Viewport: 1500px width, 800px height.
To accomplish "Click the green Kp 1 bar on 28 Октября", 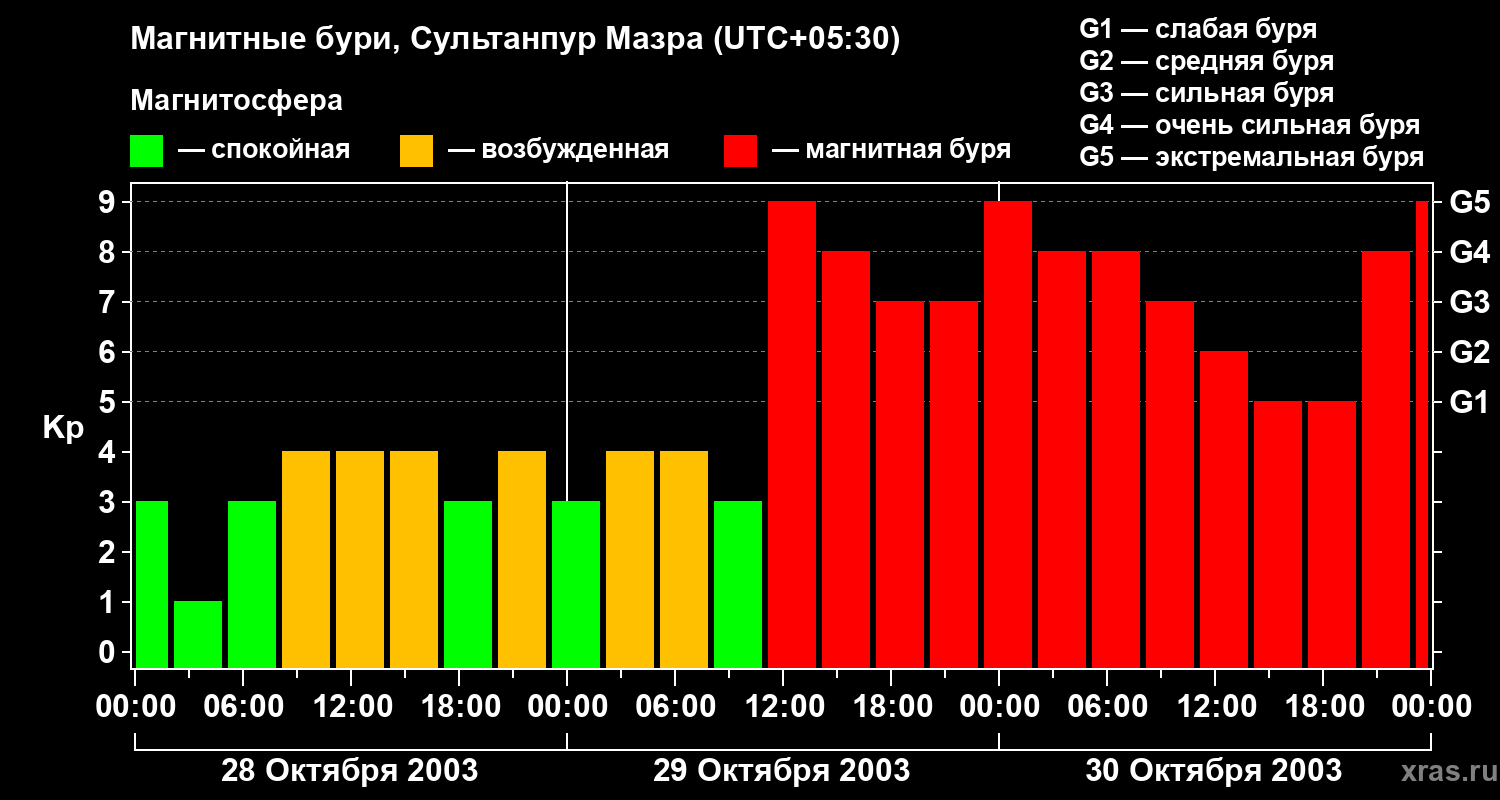I will click(x=198, y=634).
